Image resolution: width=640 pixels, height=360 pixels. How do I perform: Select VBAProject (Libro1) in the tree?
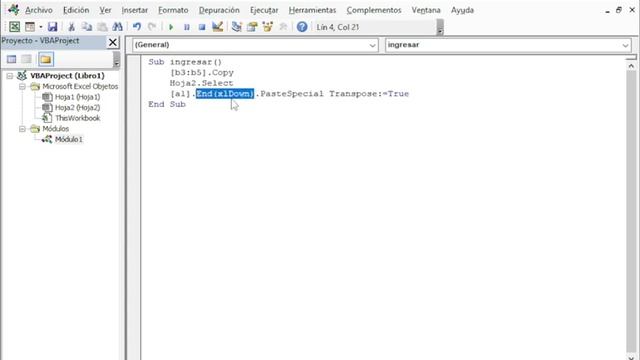coord(67,76)
